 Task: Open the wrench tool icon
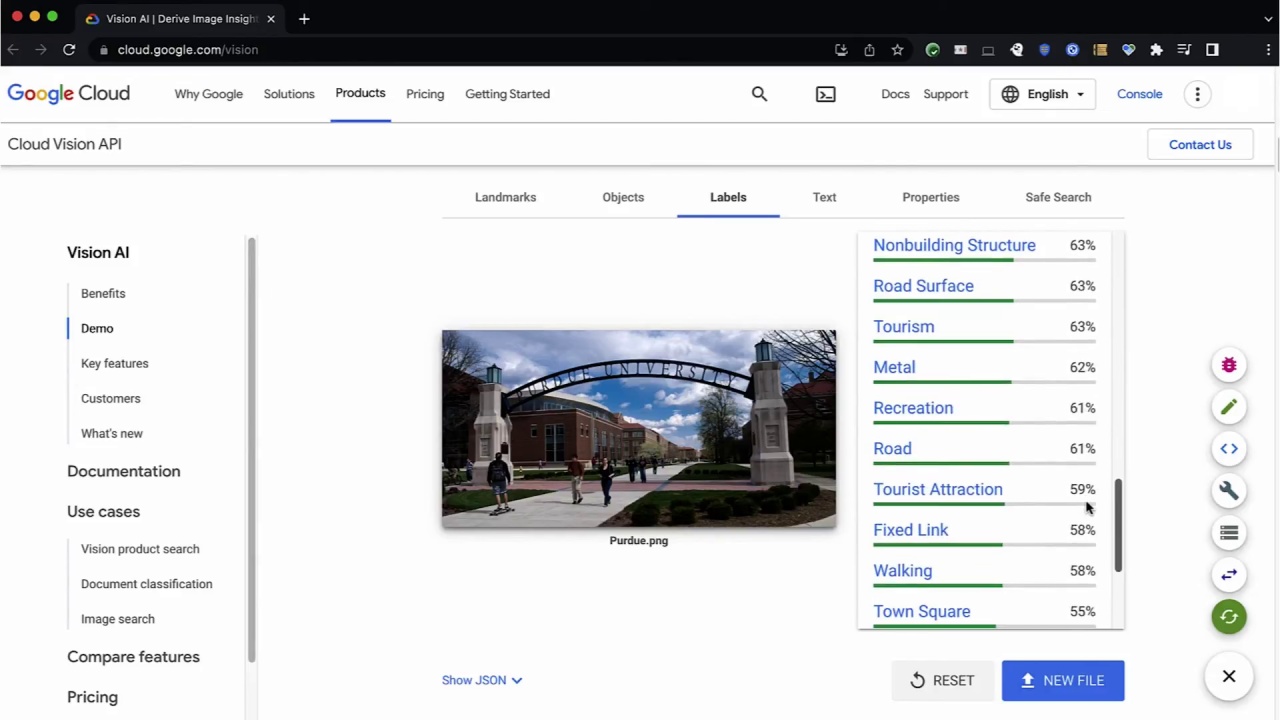[1229, 491]
